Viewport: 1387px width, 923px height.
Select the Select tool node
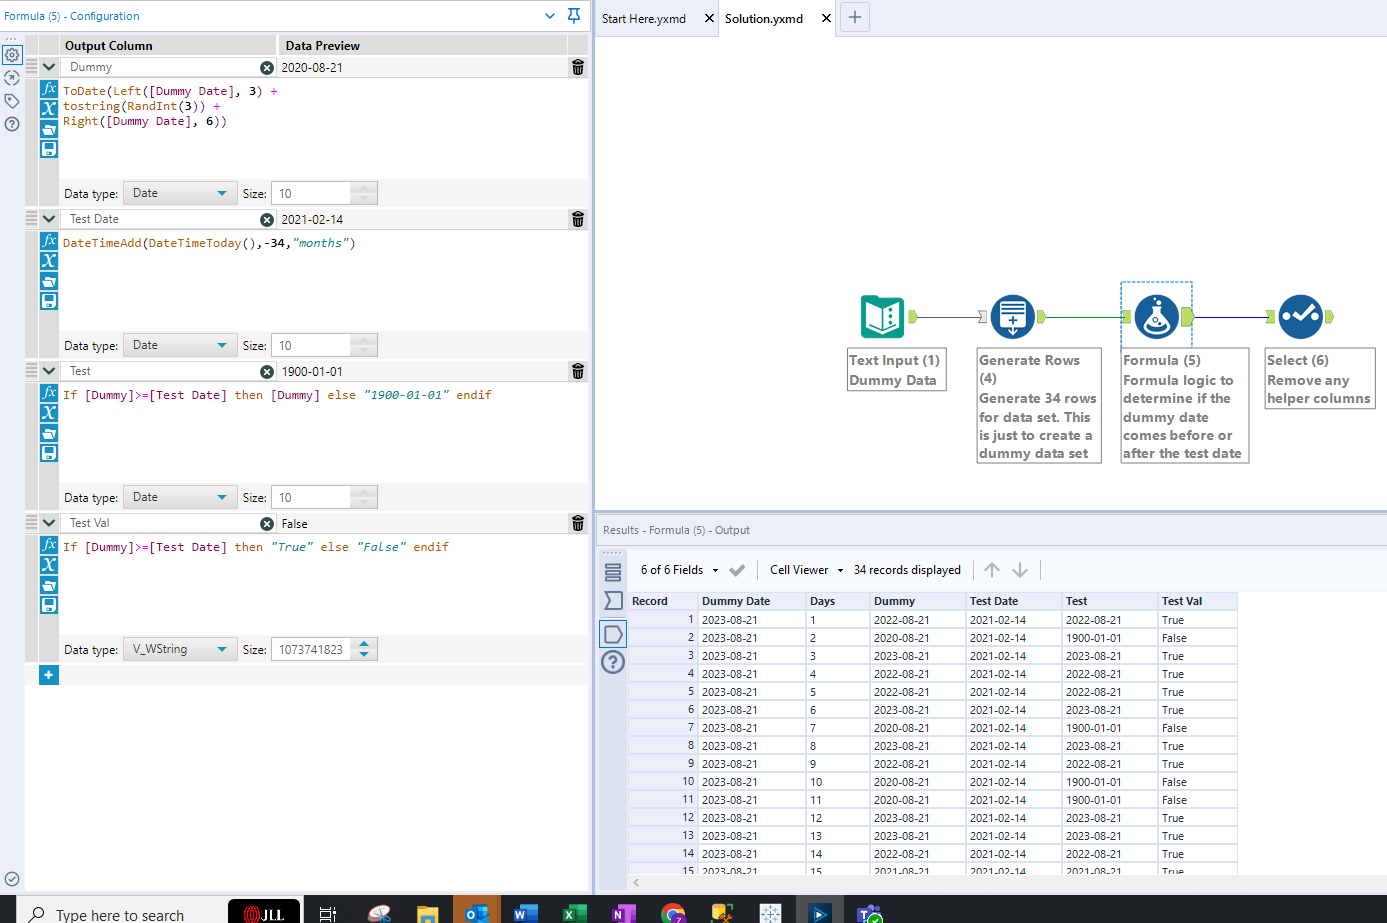[1300, 317]
